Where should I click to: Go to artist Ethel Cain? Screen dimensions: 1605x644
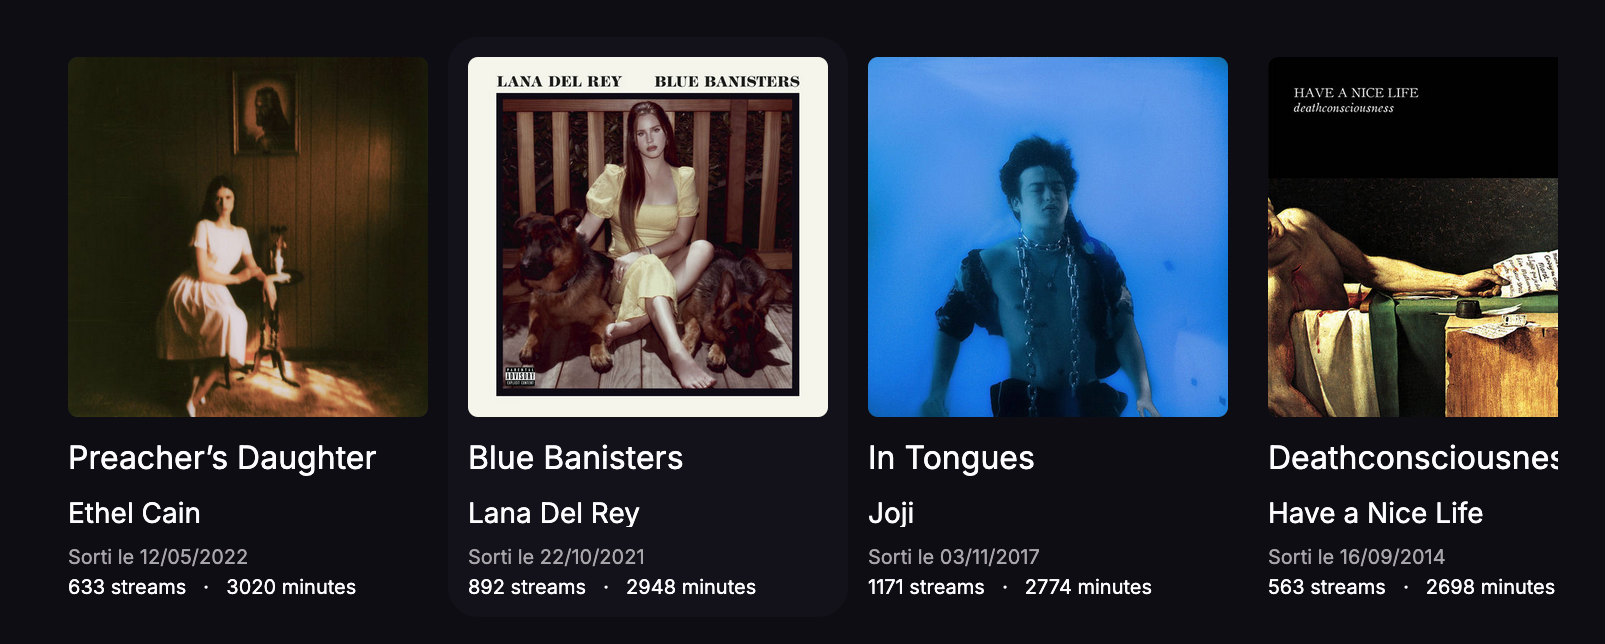(134, 513)
